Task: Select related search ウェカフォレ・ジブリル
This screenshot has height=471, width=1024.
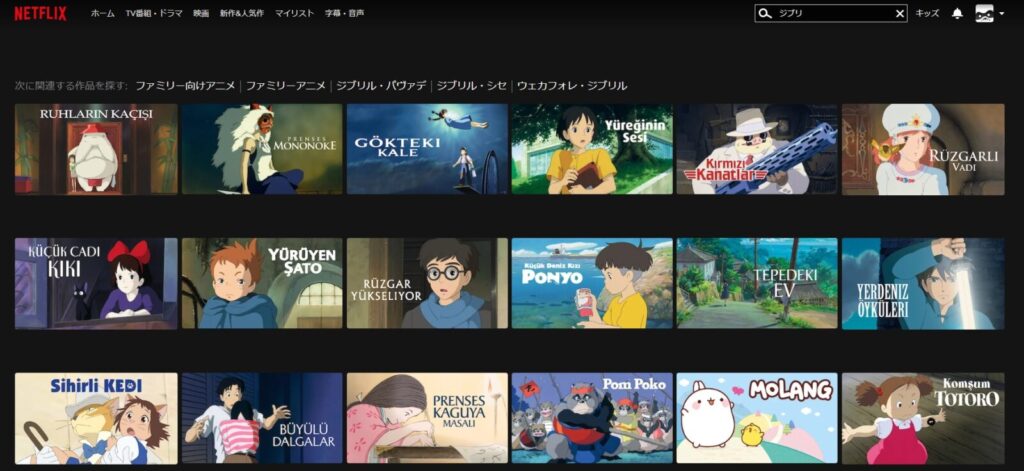Action: pos(572,86)
